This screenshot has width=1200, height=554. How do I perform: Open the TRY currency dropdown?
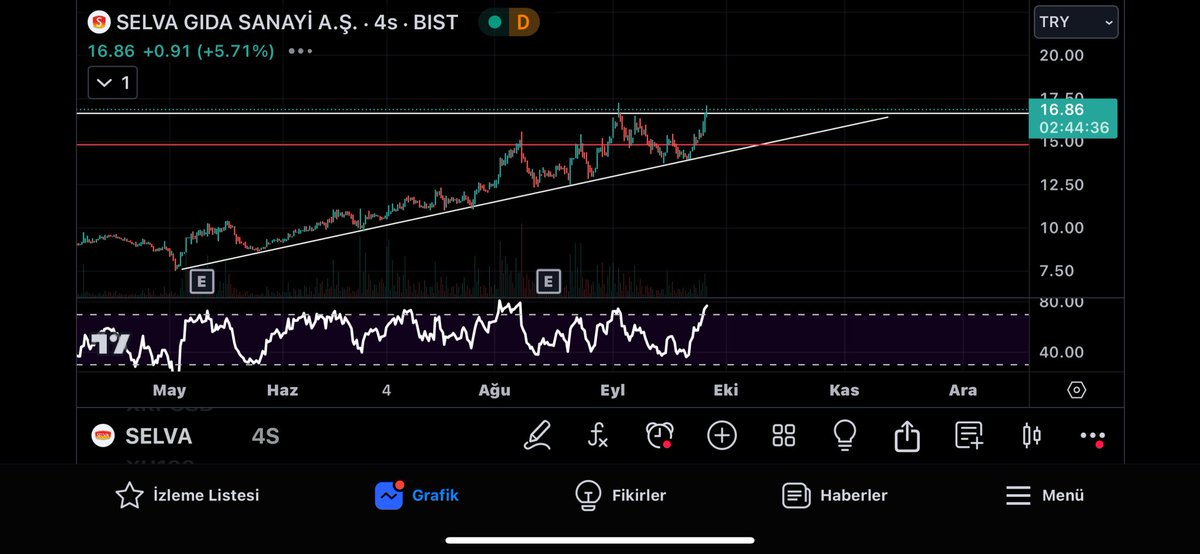coord(1076,21)
